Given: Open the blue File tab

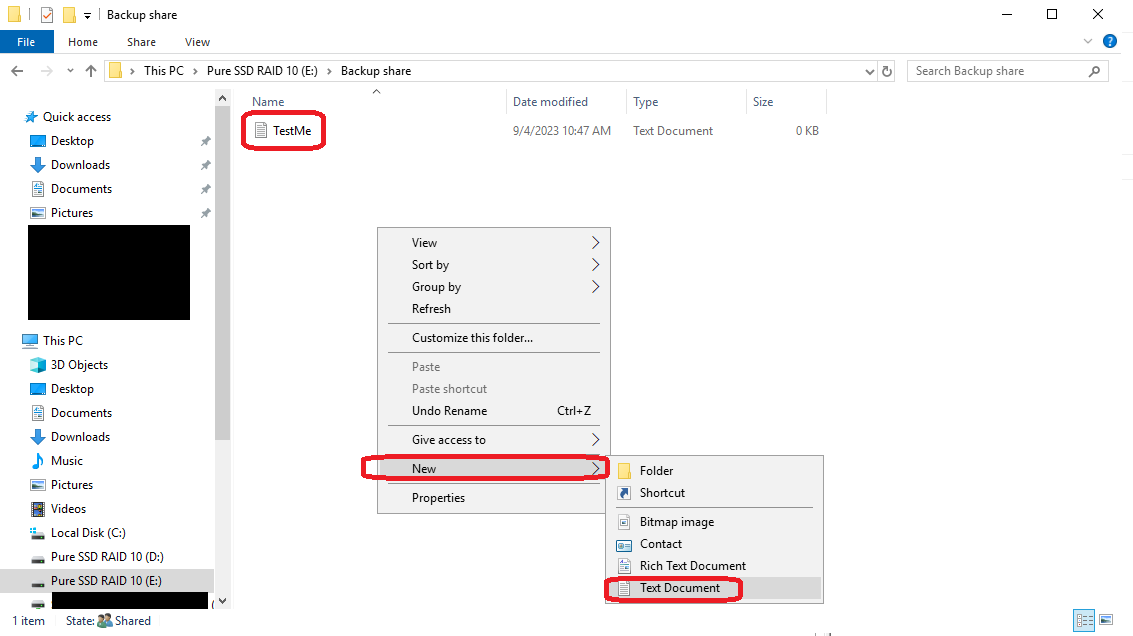Looking at the screenshot, I should coord(26,42).
